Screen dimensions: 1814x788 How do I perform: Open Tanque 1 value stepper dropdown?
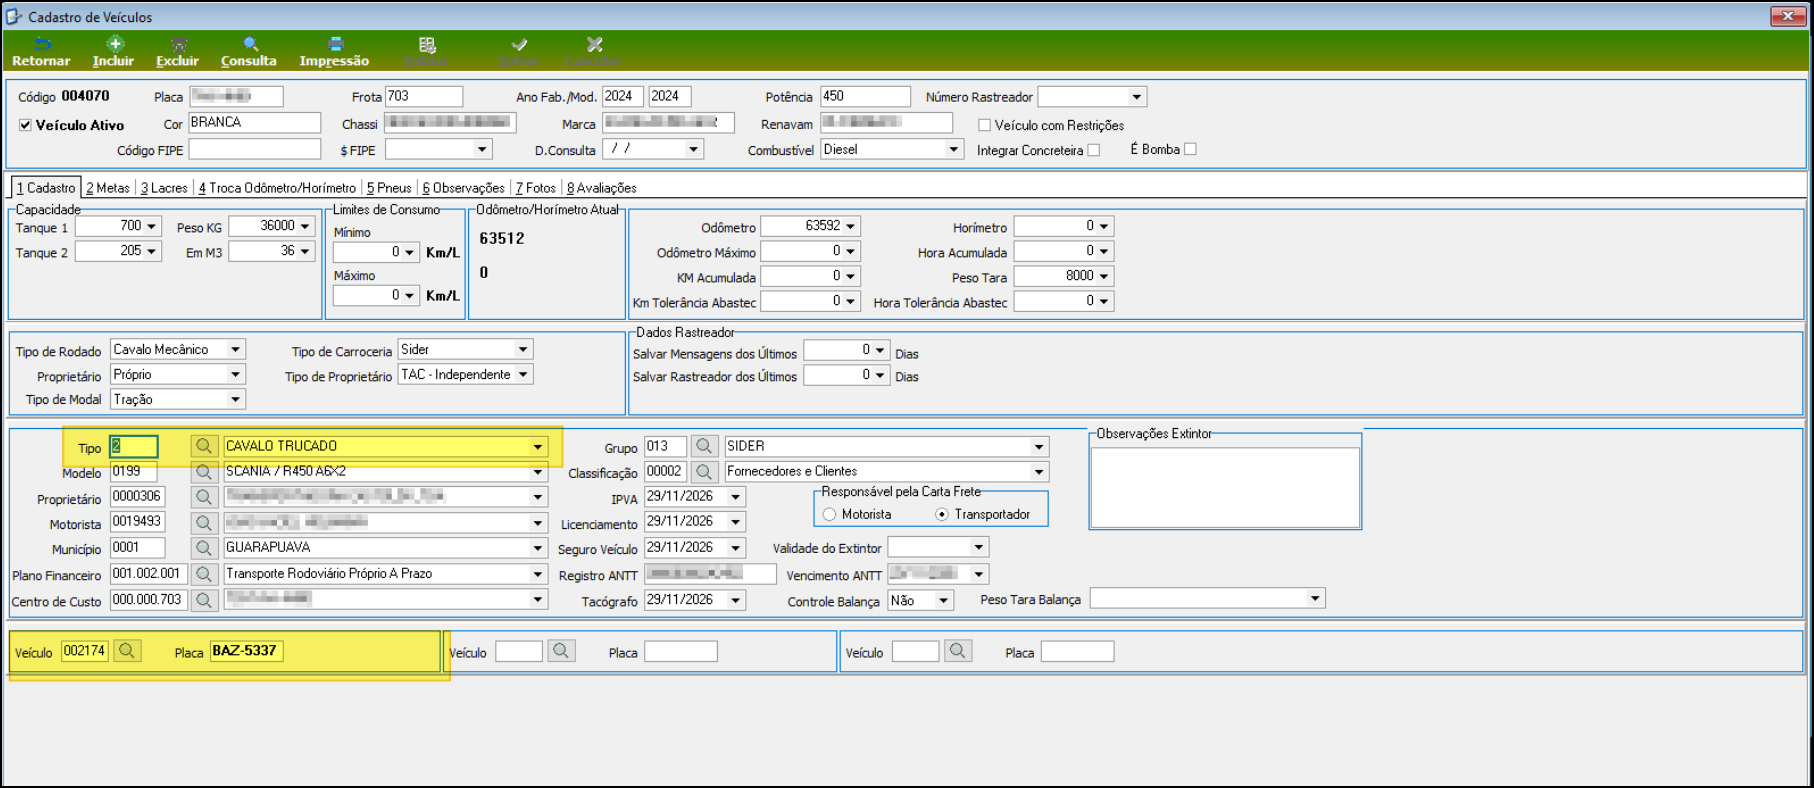152,226
